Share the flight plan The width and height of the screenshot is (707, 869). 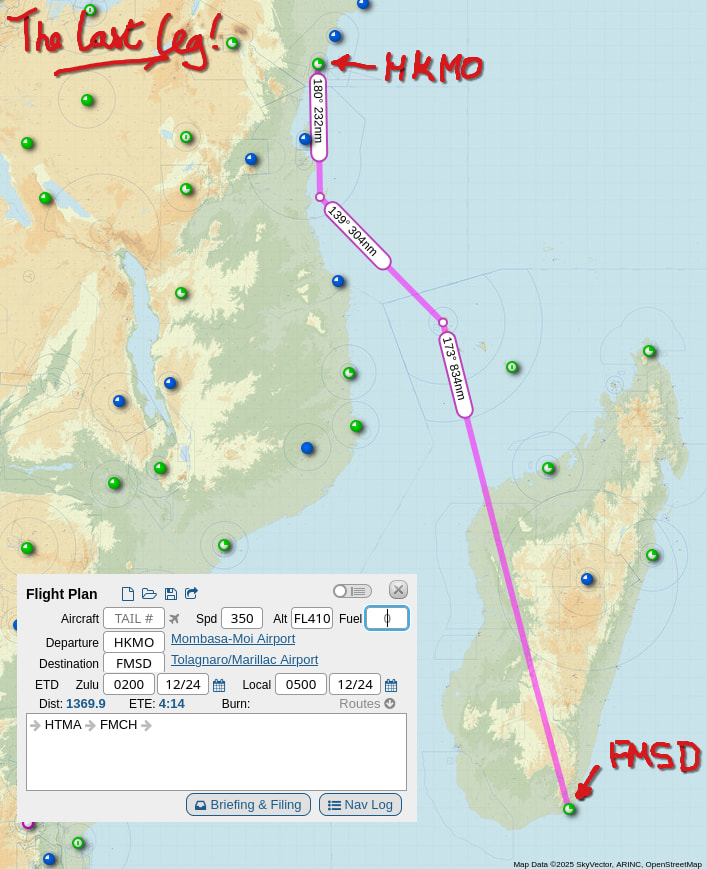192,594
